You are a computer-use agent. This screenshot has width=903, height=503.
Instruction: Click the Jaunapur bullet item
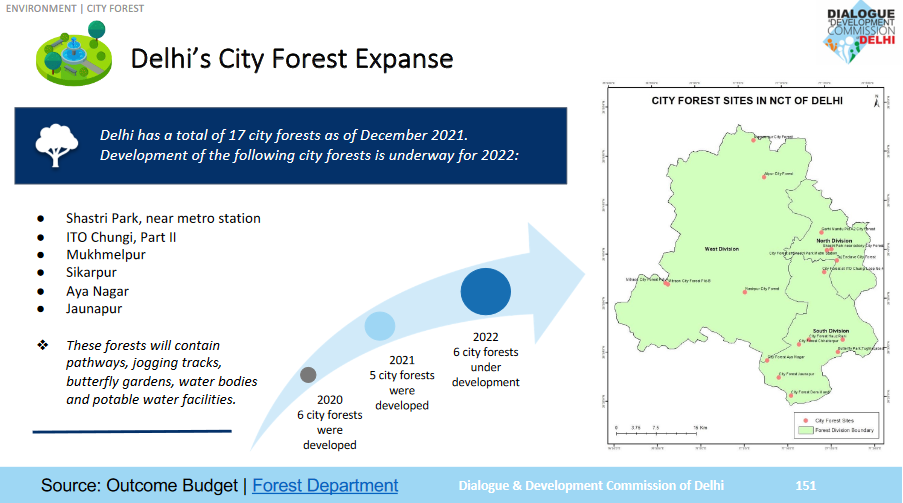94,309
